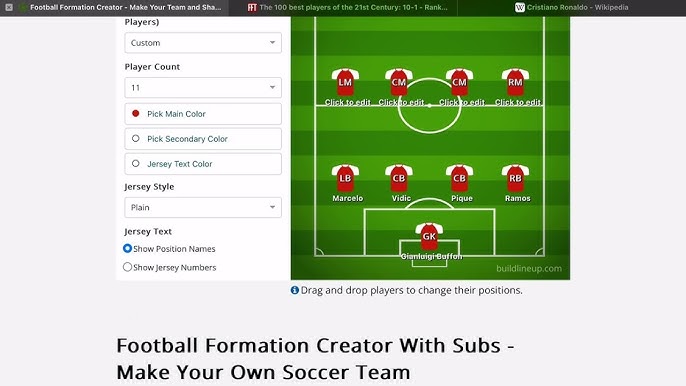
Task: Select the LB jersey above Marcelo
Action: pos(345,178)
